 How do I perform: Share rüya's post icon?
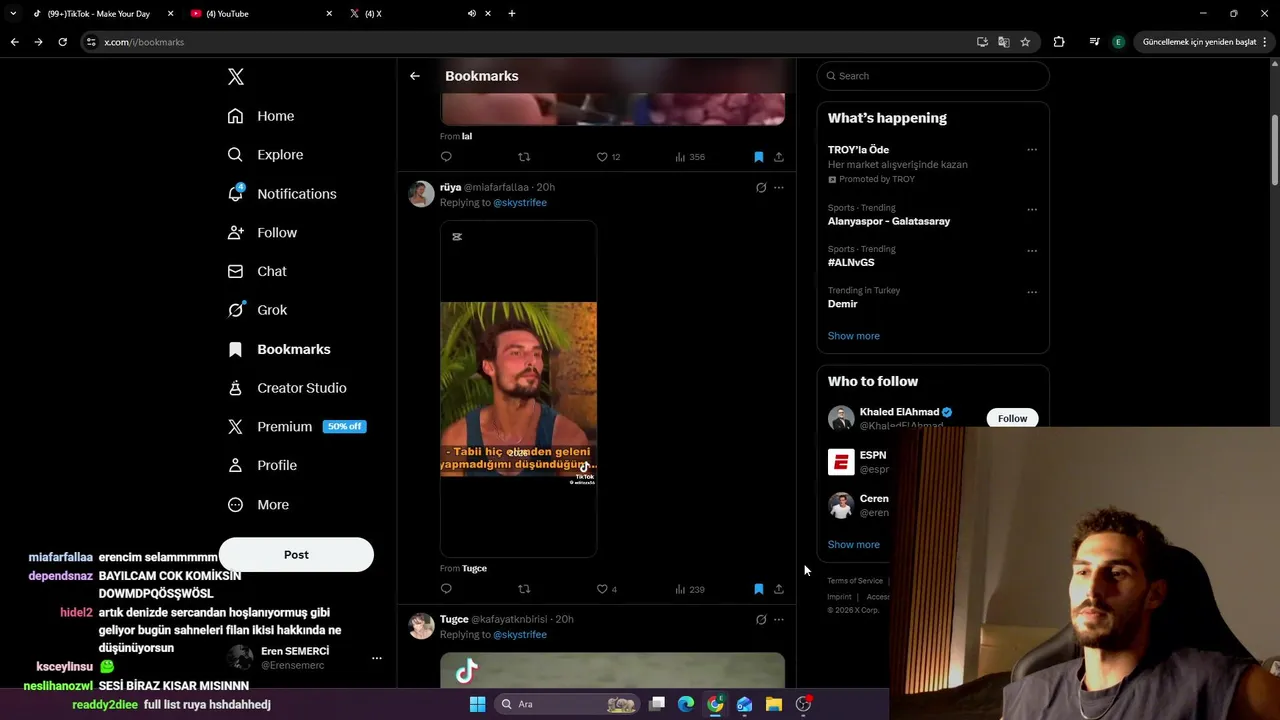tap(779, 589)
